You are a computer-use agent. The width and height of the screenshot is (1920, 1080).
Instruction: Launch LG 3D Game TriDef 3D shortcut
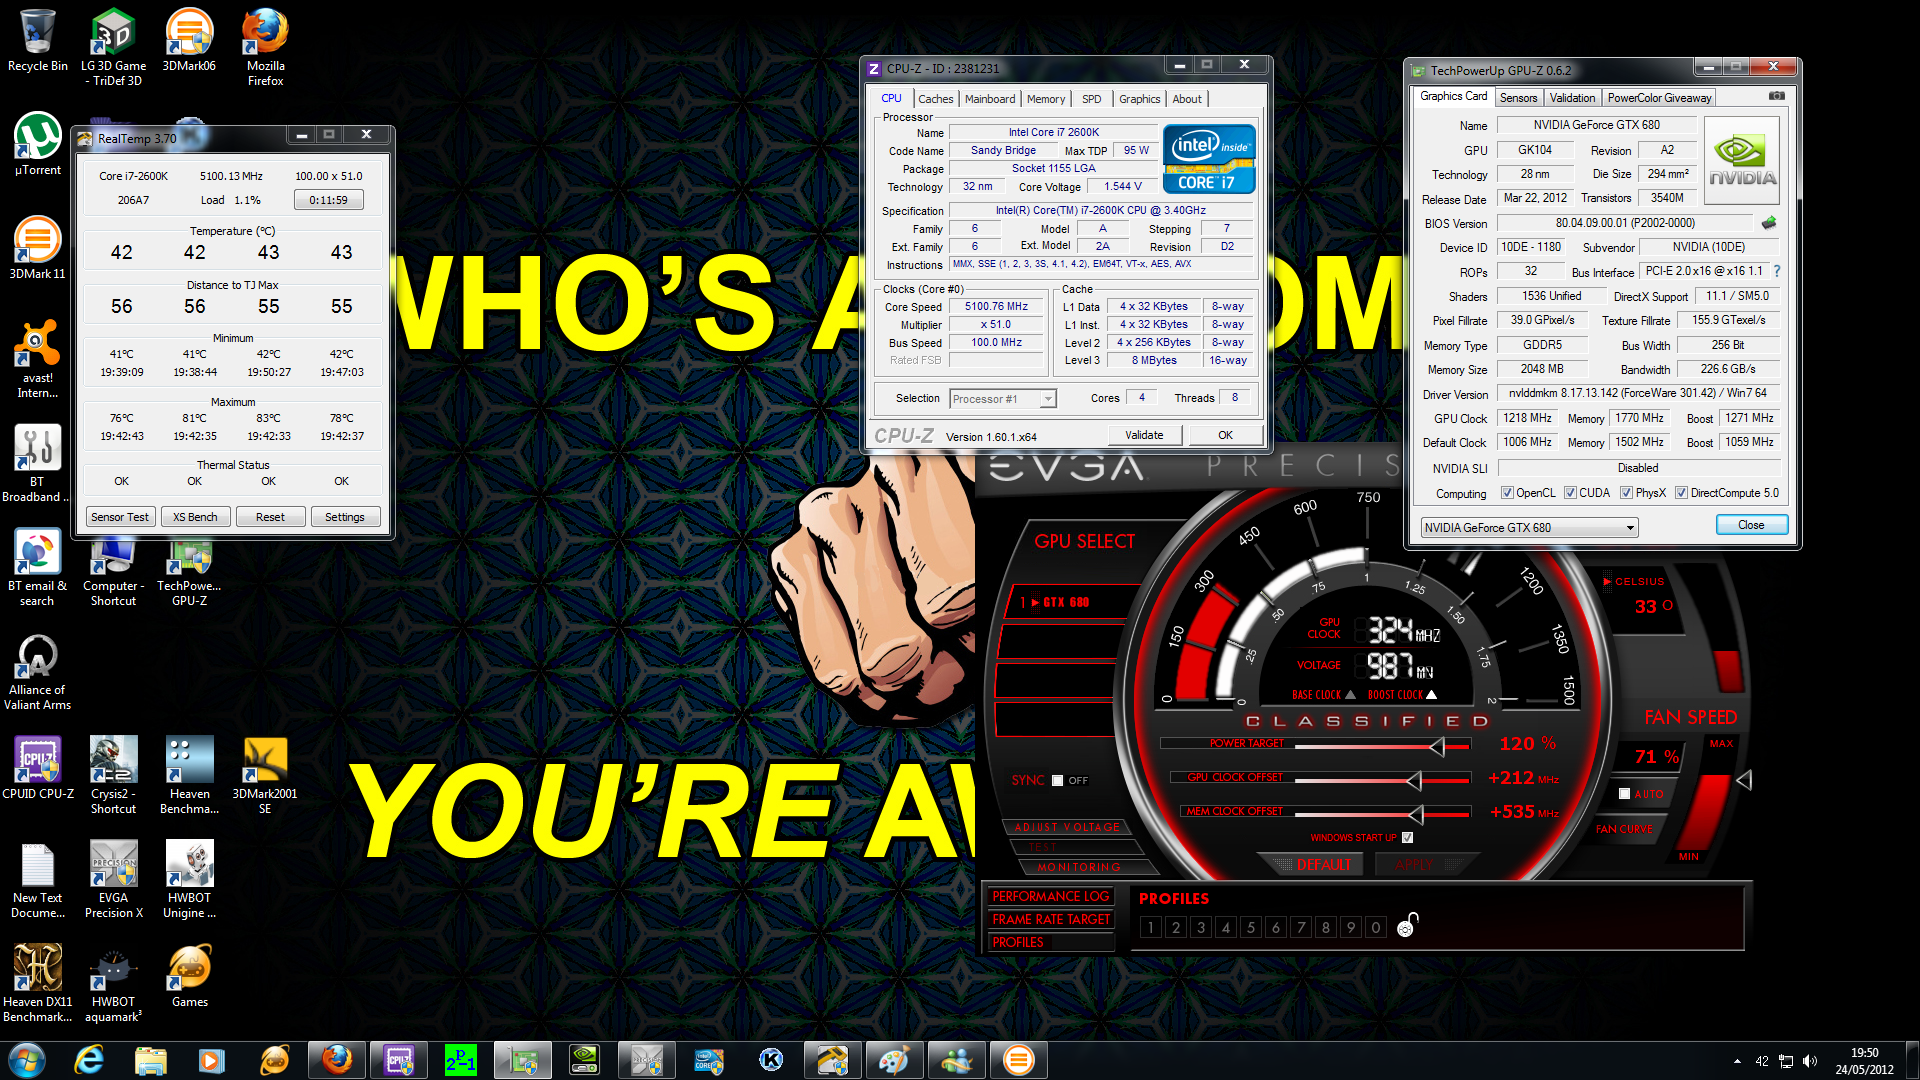coord(113,46)
